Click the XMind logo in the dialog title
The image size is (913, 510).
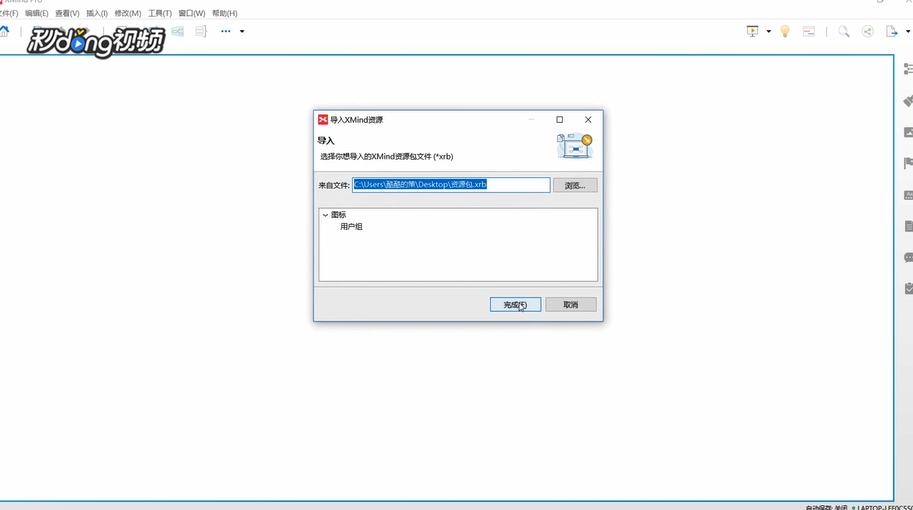click(323, 119)
